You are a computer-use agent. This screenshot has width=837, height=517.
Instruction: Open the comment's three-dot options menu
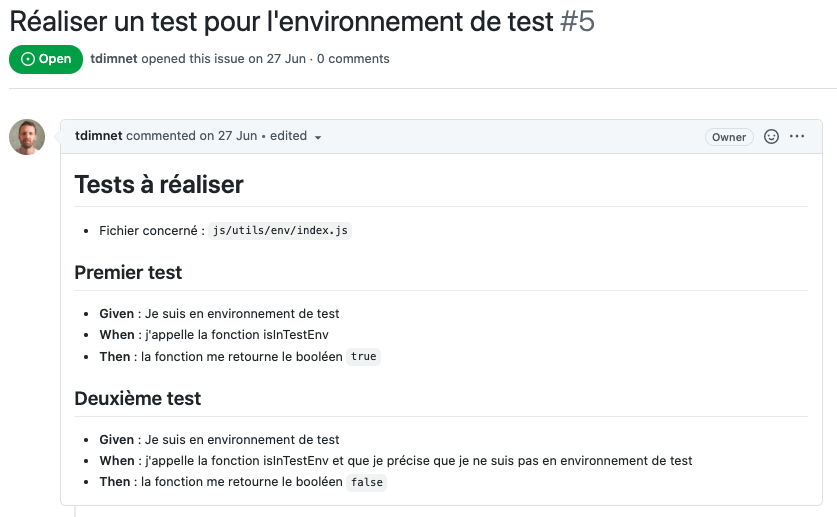click(797, 137)
